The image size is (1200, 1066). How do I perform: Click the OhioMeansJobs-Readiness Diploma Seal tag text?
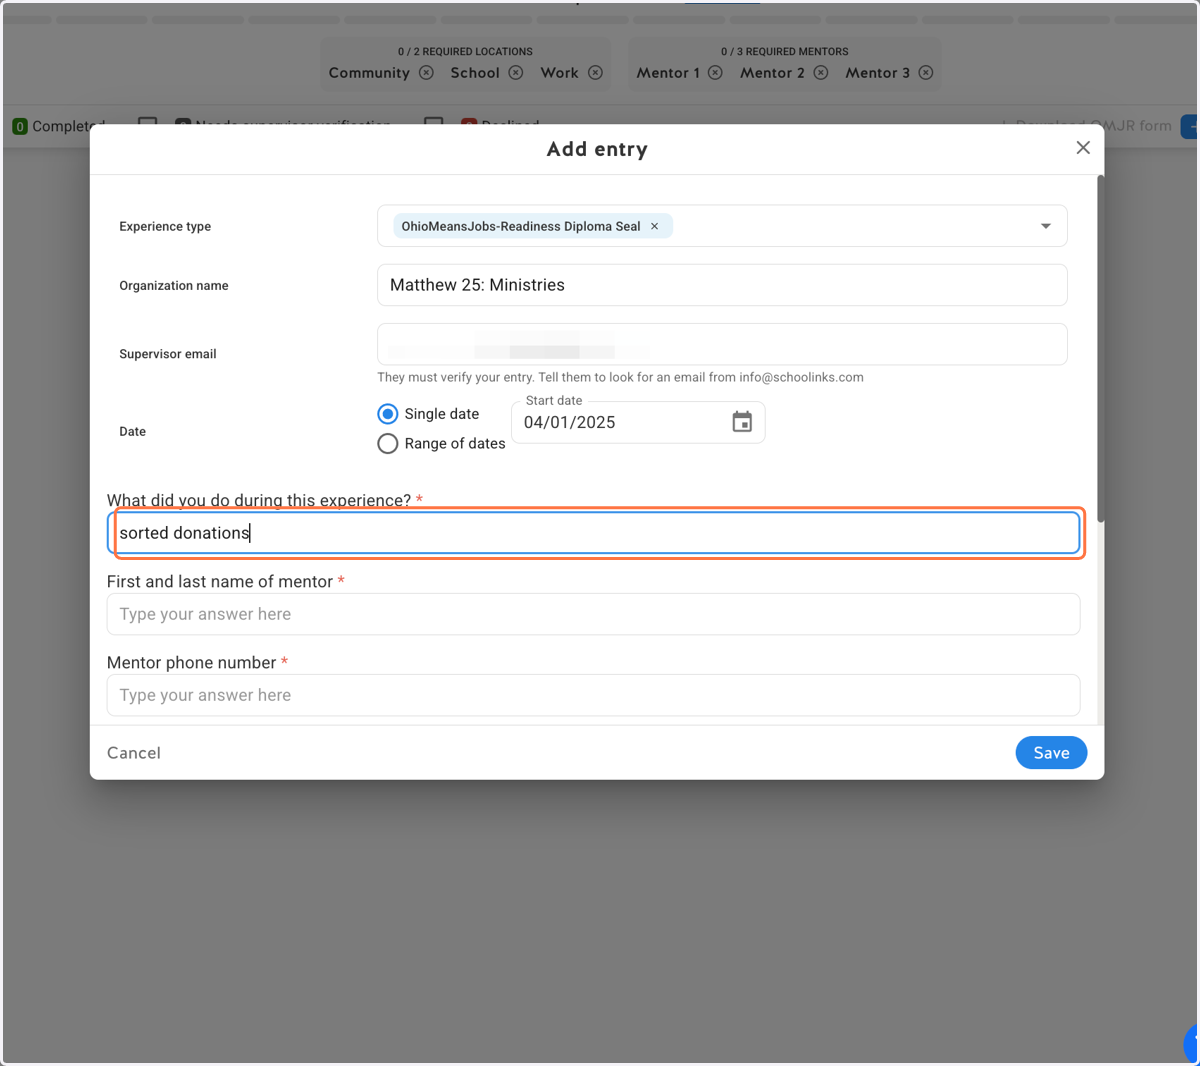tap(521, 226)
